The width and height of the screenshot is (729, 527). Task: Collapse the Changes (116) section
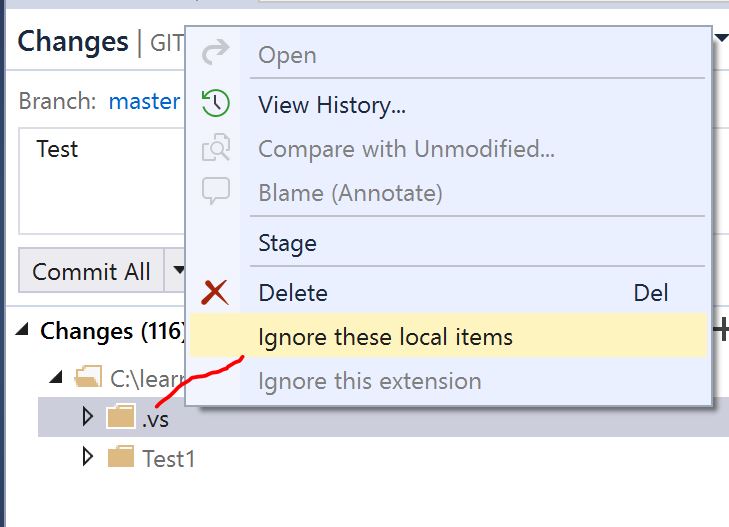point(22,331)
